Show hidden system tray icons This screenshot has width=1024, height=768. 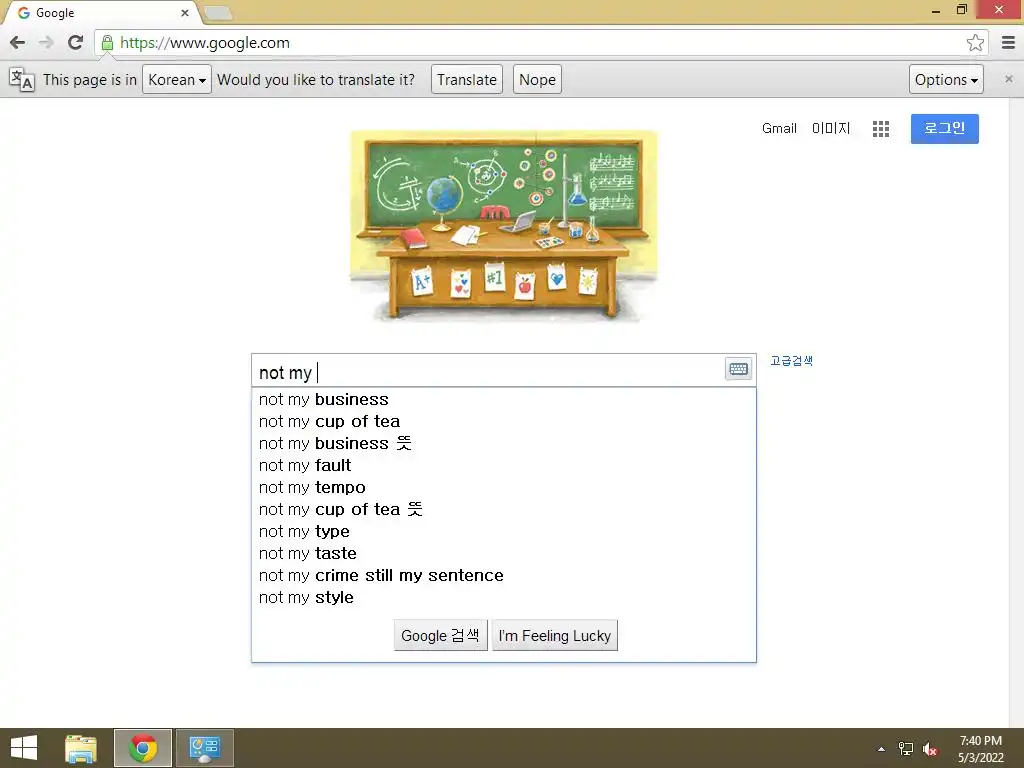point(881,749)
